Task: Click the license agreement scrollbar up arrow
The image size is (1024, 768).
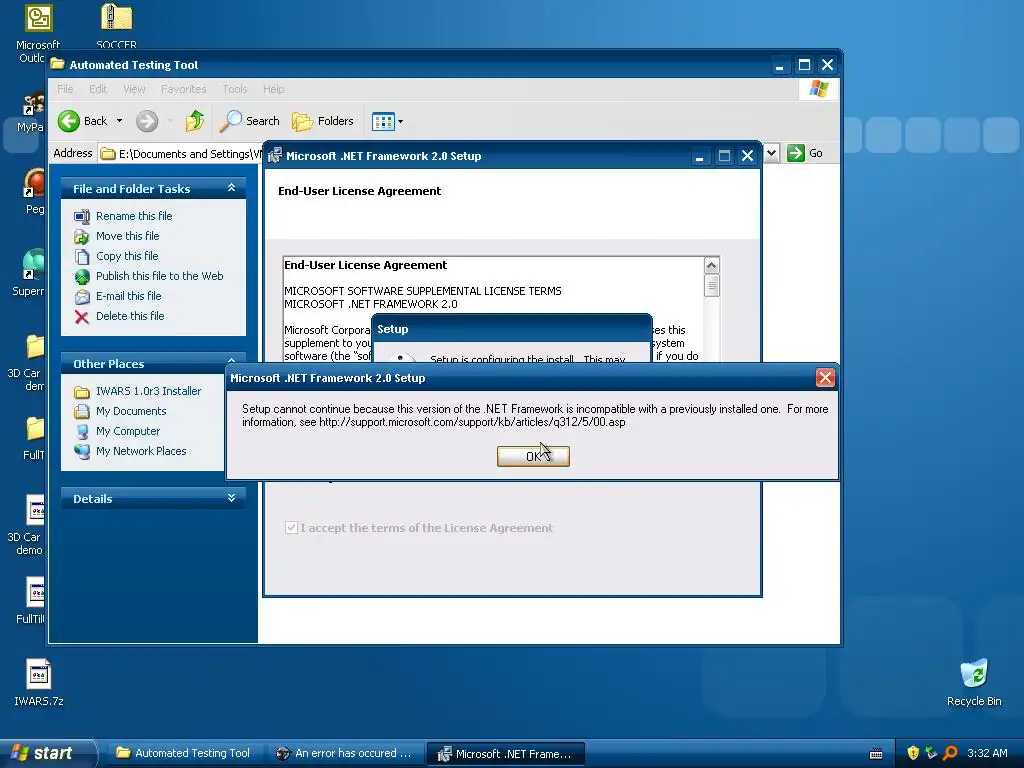Action: point(712,266)
